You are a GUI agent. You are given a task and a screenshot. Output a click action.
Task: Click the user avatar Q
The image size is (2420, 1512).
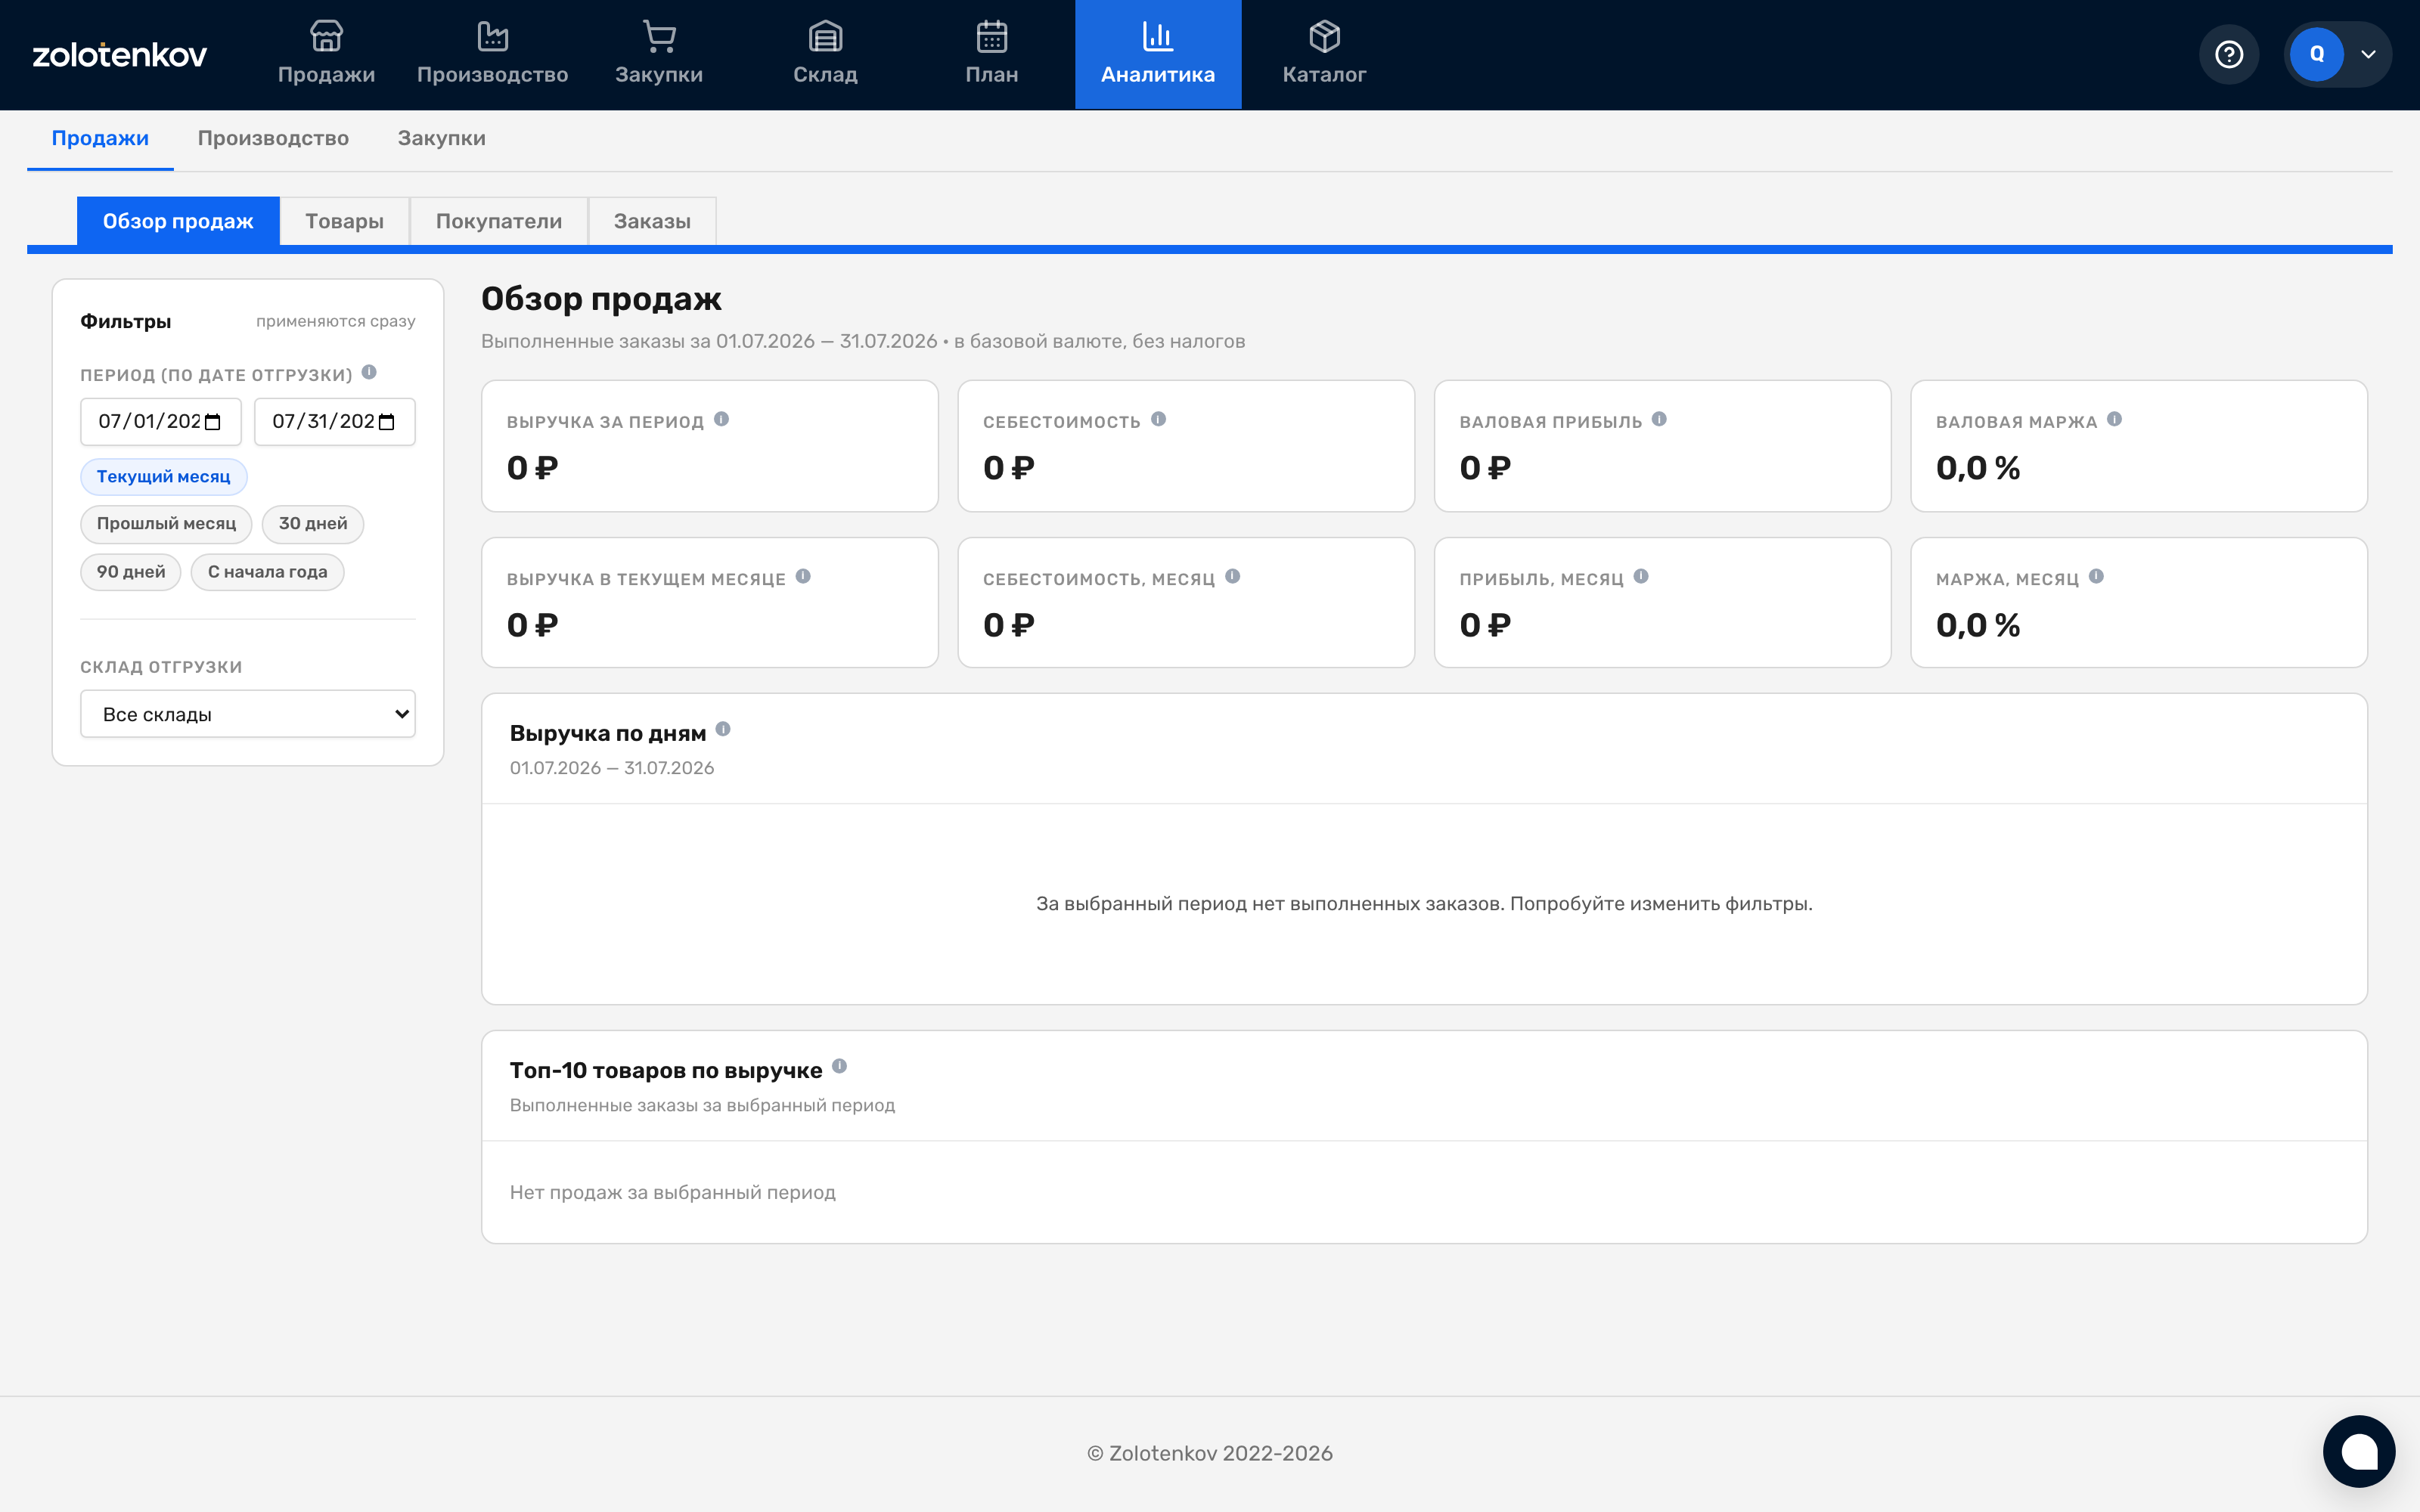tap(2317, 54)
